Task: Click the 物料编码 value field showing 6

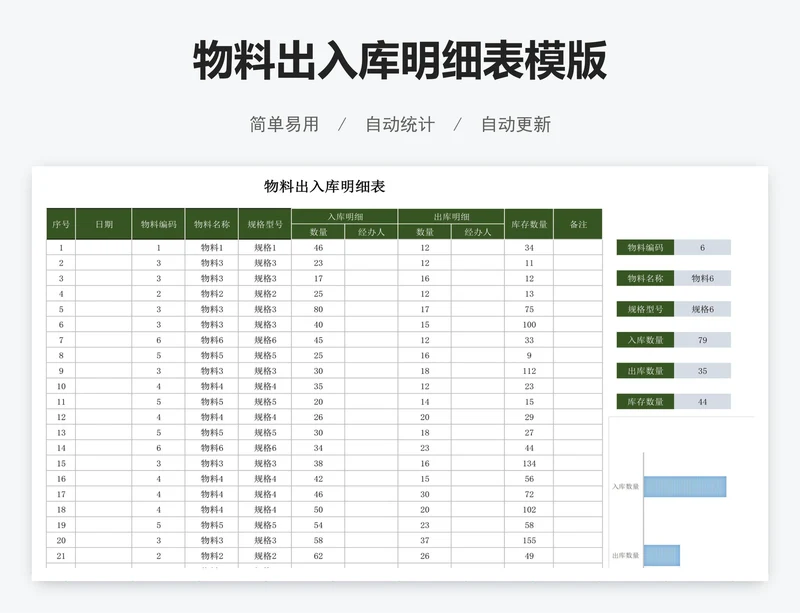Action: [x=703, y=248]
